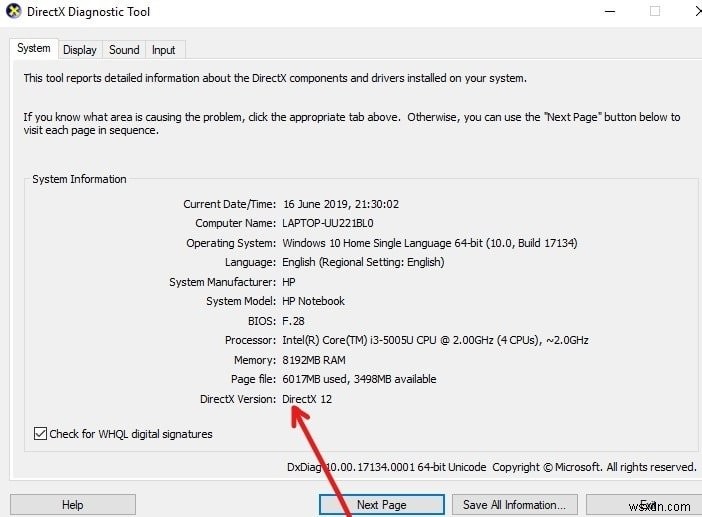Click the DxDiag version copyright text

point(492,467)
